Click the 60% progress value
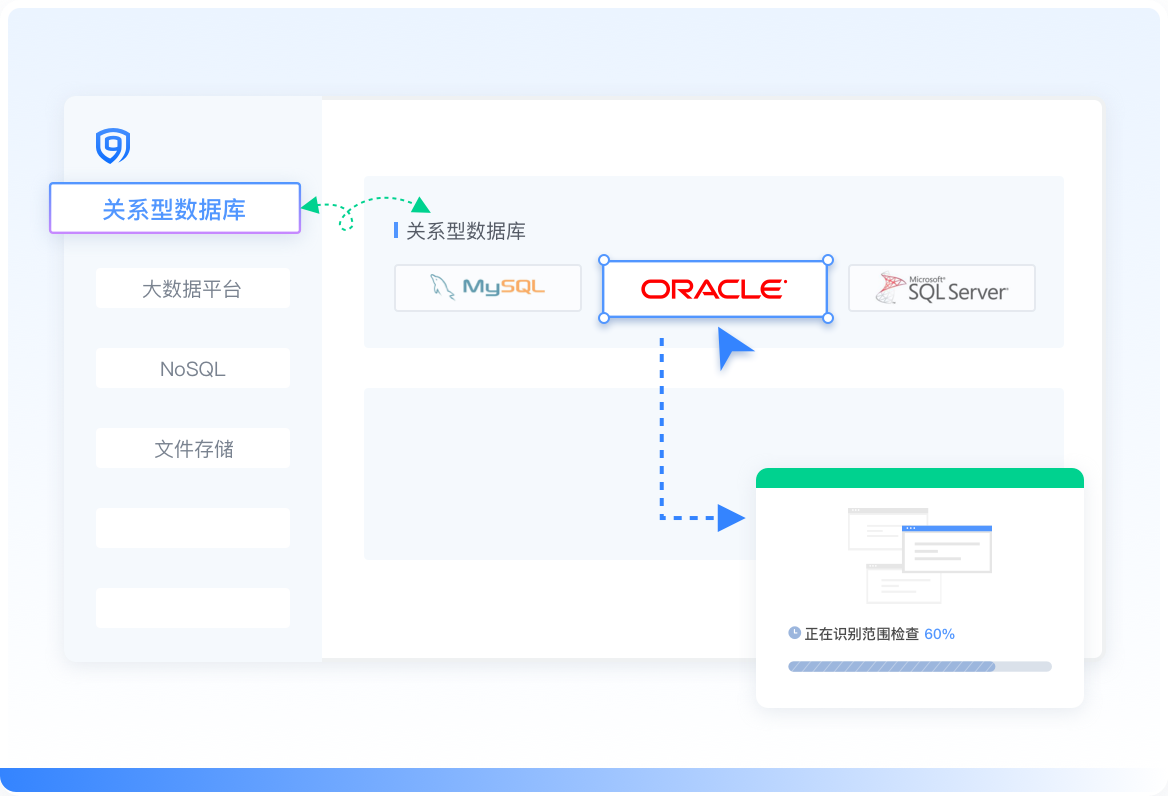This screenshot has width=1168, height=796. coord(939,634)
